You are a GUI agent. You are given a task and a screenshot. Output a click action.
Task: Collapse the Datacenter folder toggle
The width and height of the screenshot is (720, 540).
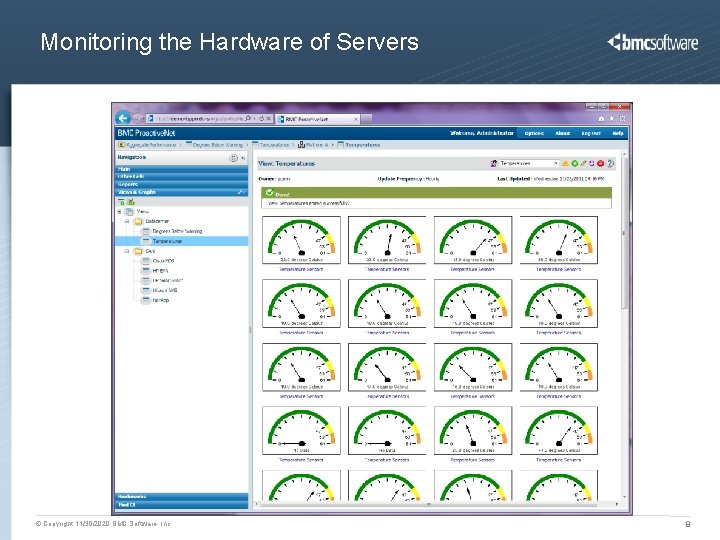click(x=127, y=221)
